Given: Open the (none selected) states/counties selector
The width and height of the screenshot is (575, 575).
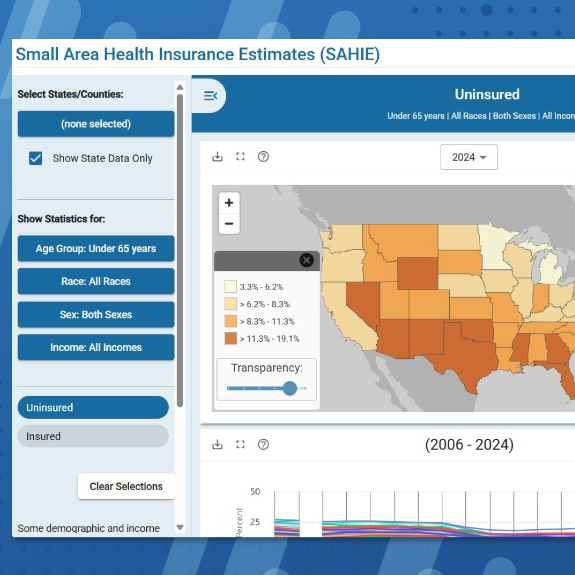Looking at the screenshot, I should [96, 124].
